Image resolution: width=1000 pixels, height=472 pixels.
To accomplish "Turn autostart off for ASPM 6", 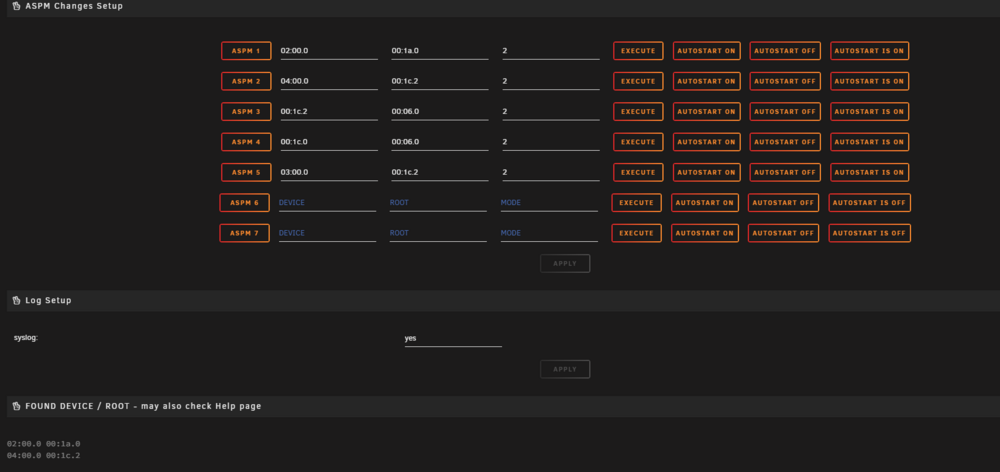I will pyautogui.click(x=783, y=203).
